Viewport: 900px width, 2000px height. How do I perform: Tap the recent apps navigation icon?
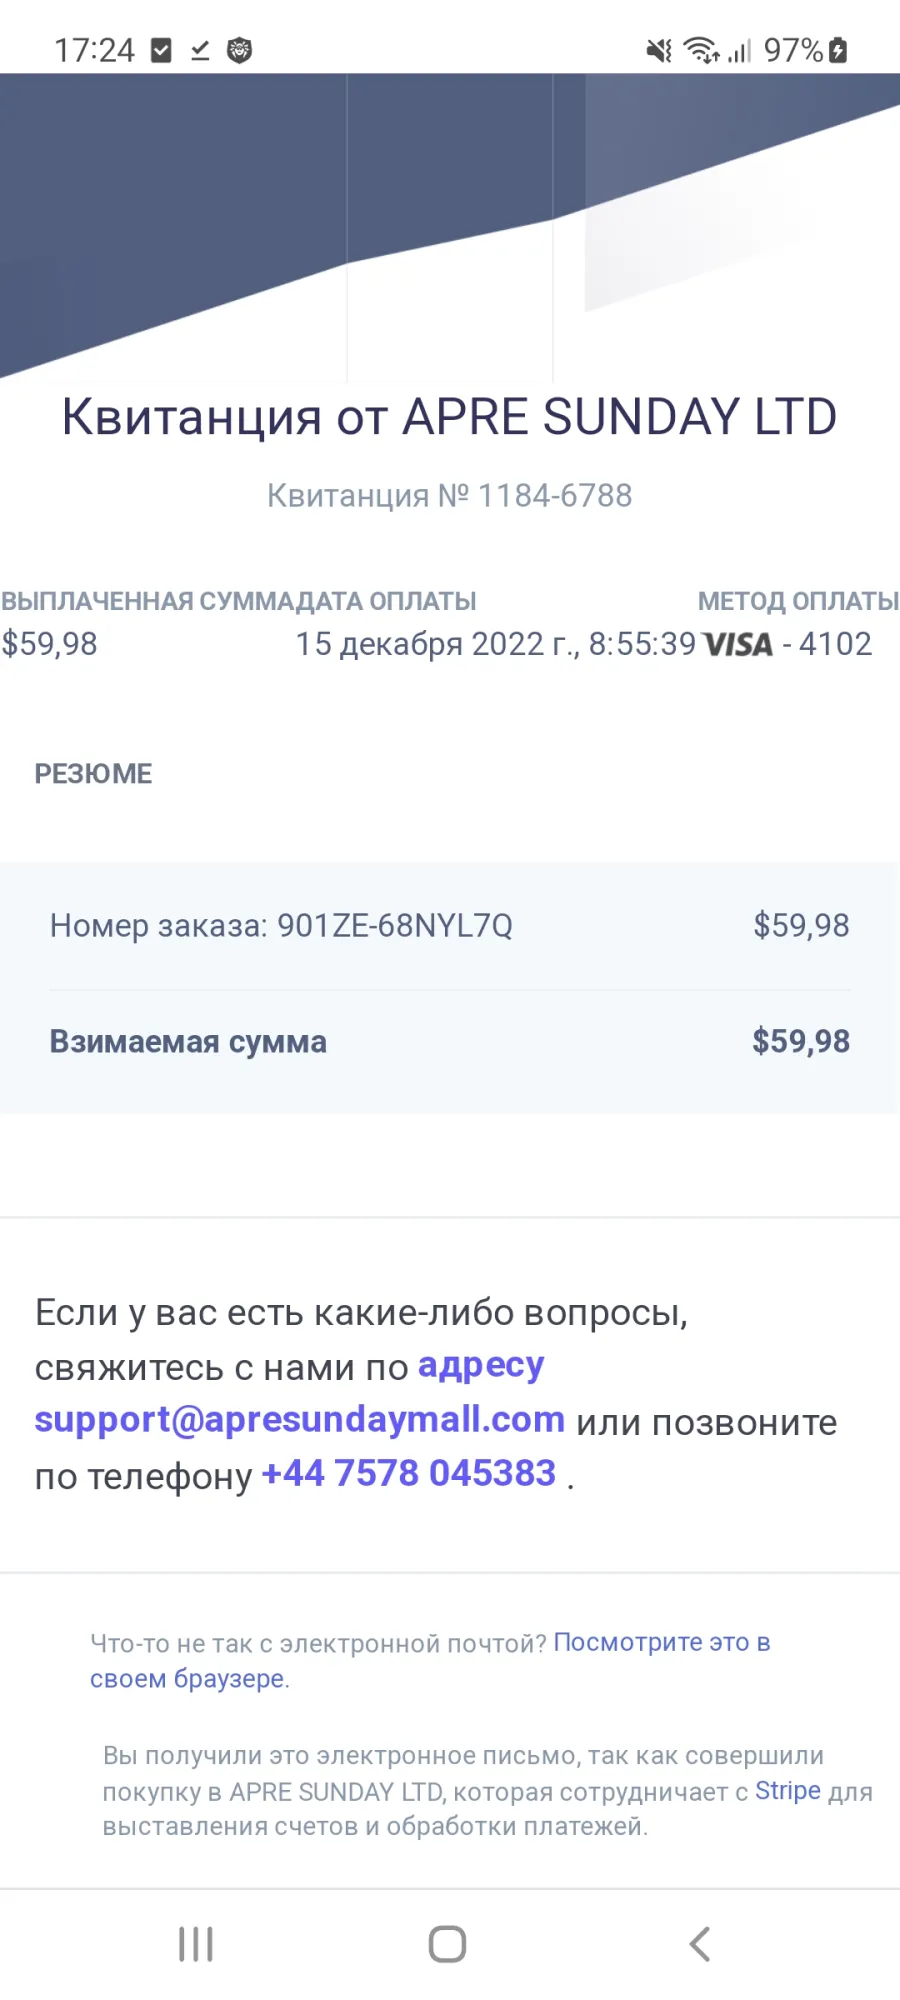click(x=196, y=1944)
